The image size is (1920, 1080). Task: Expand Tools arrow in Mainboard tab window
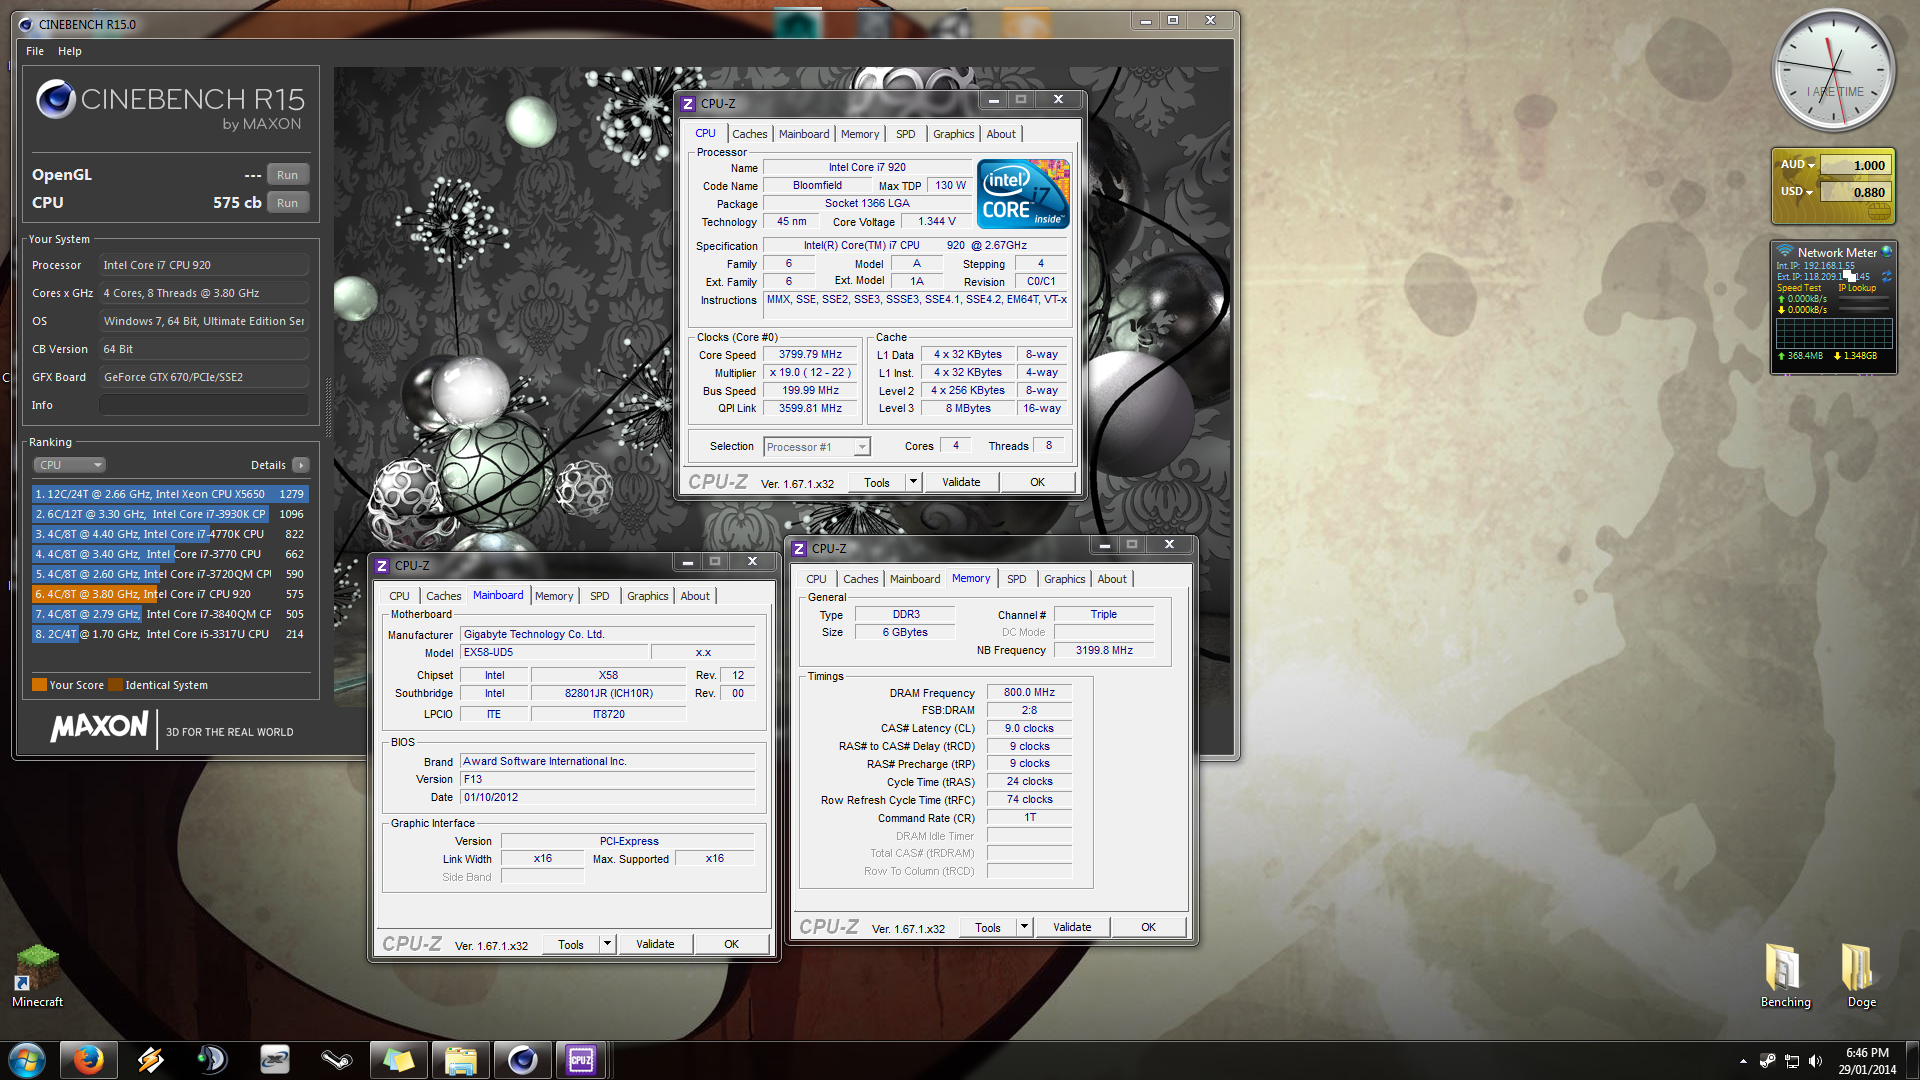point(607,944)
